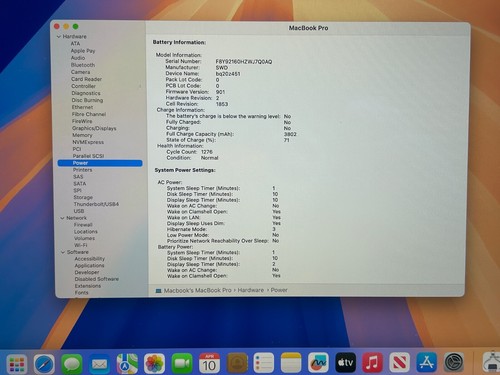Open Launchpad from the Dock
This screenshot has width=500, height=375.
click(x=17, y=364)
